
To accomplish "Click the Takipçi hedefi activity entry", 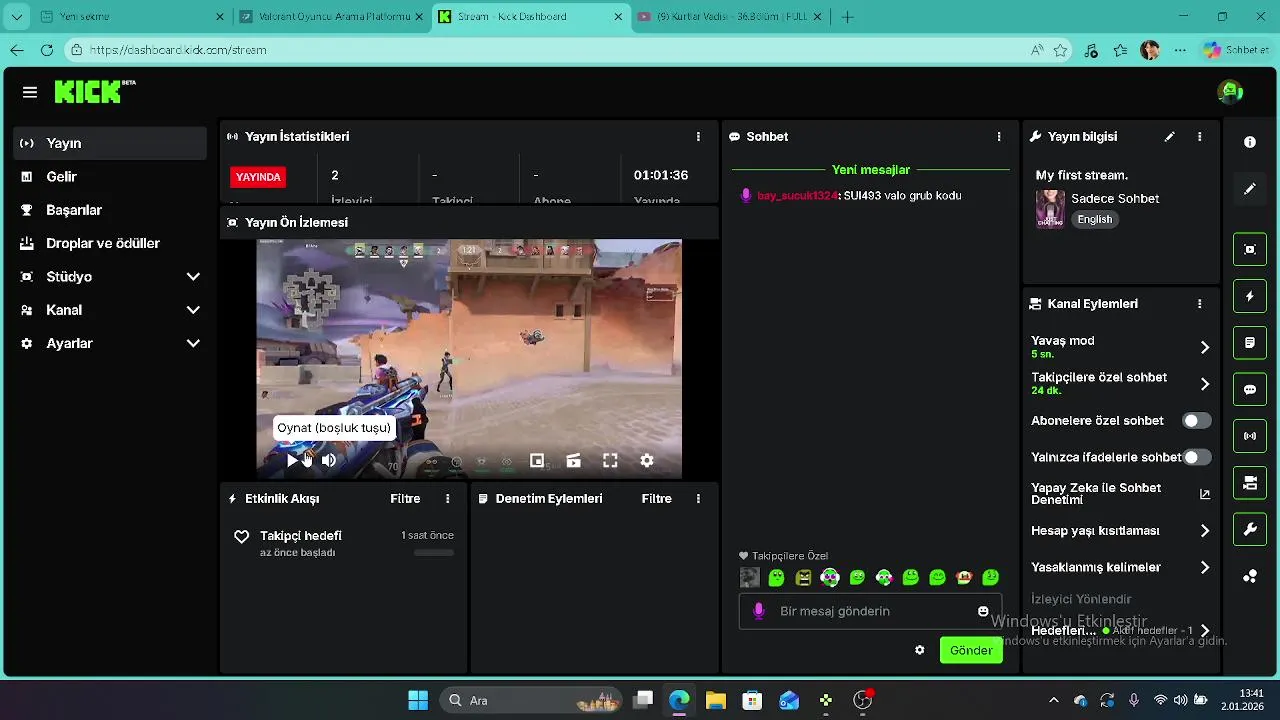I will coord(344,543).
